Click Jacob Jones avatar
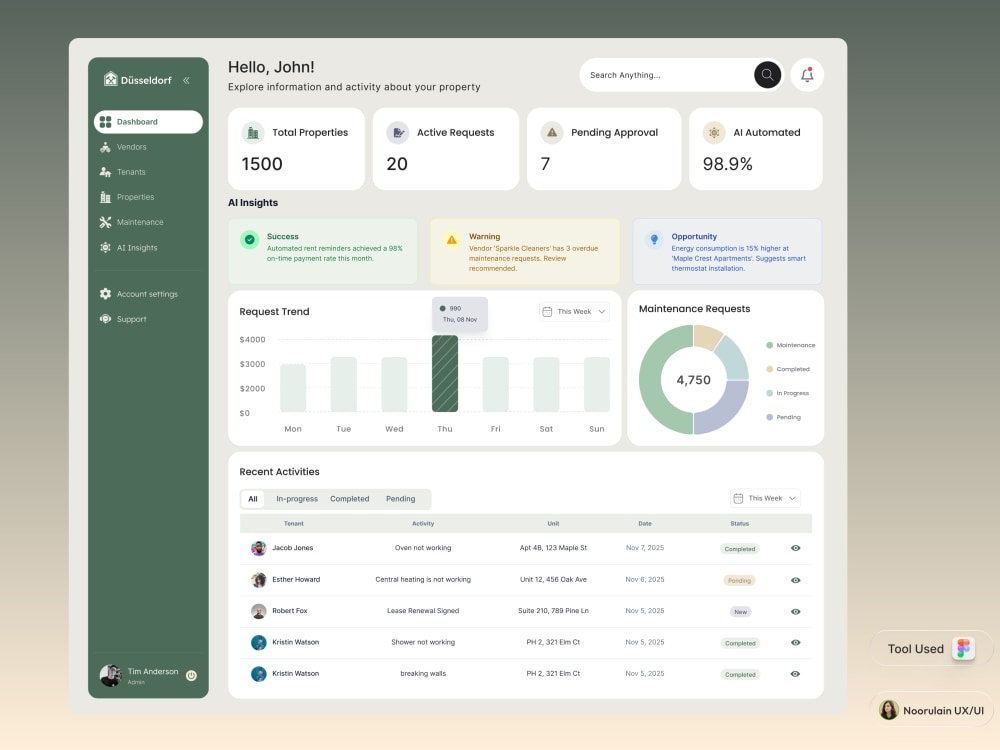Viewport: 1000px width, 750px height. (258, 548)
